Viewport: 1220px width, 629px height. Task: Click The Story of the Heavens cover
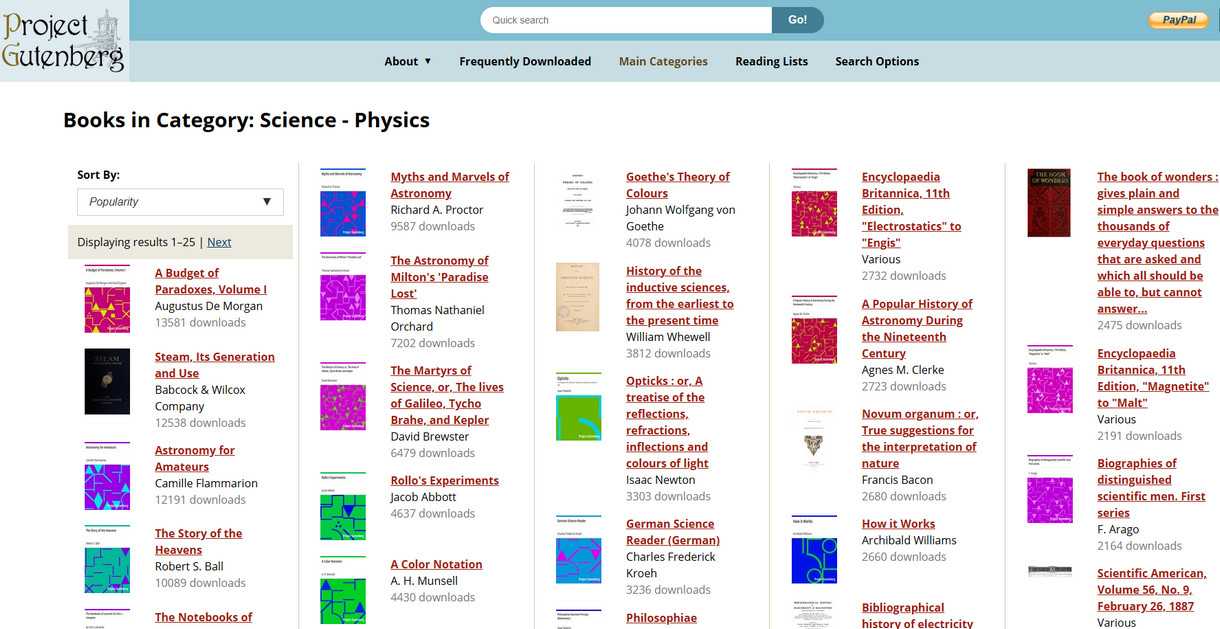(107, 559)
